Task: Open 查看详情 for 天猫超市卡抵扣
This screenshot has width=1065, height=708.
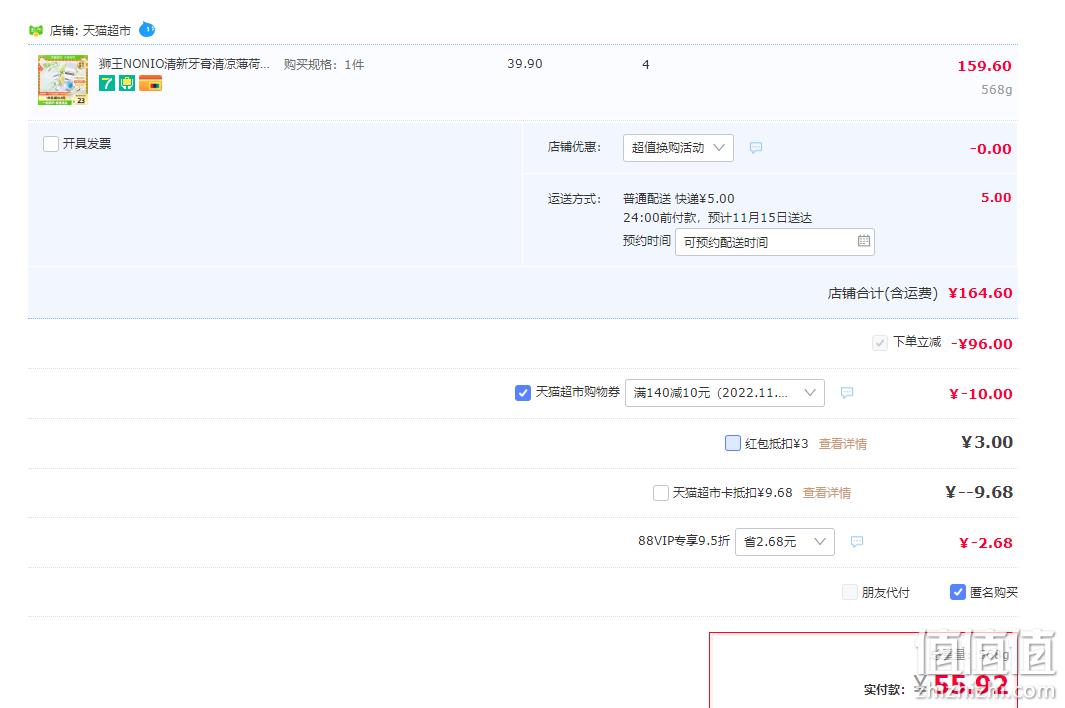Action: point(827,493)
